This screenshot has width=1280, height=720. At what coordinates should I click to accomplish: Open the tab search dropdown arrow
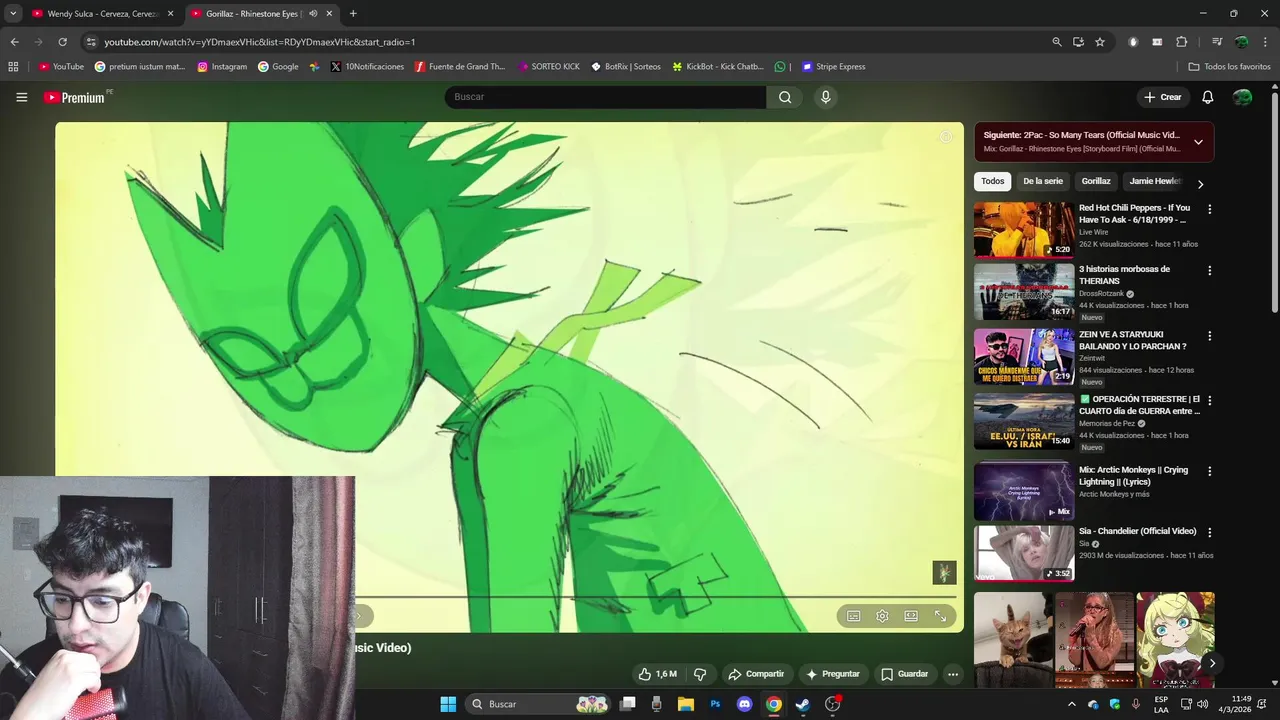pos(12,14)
